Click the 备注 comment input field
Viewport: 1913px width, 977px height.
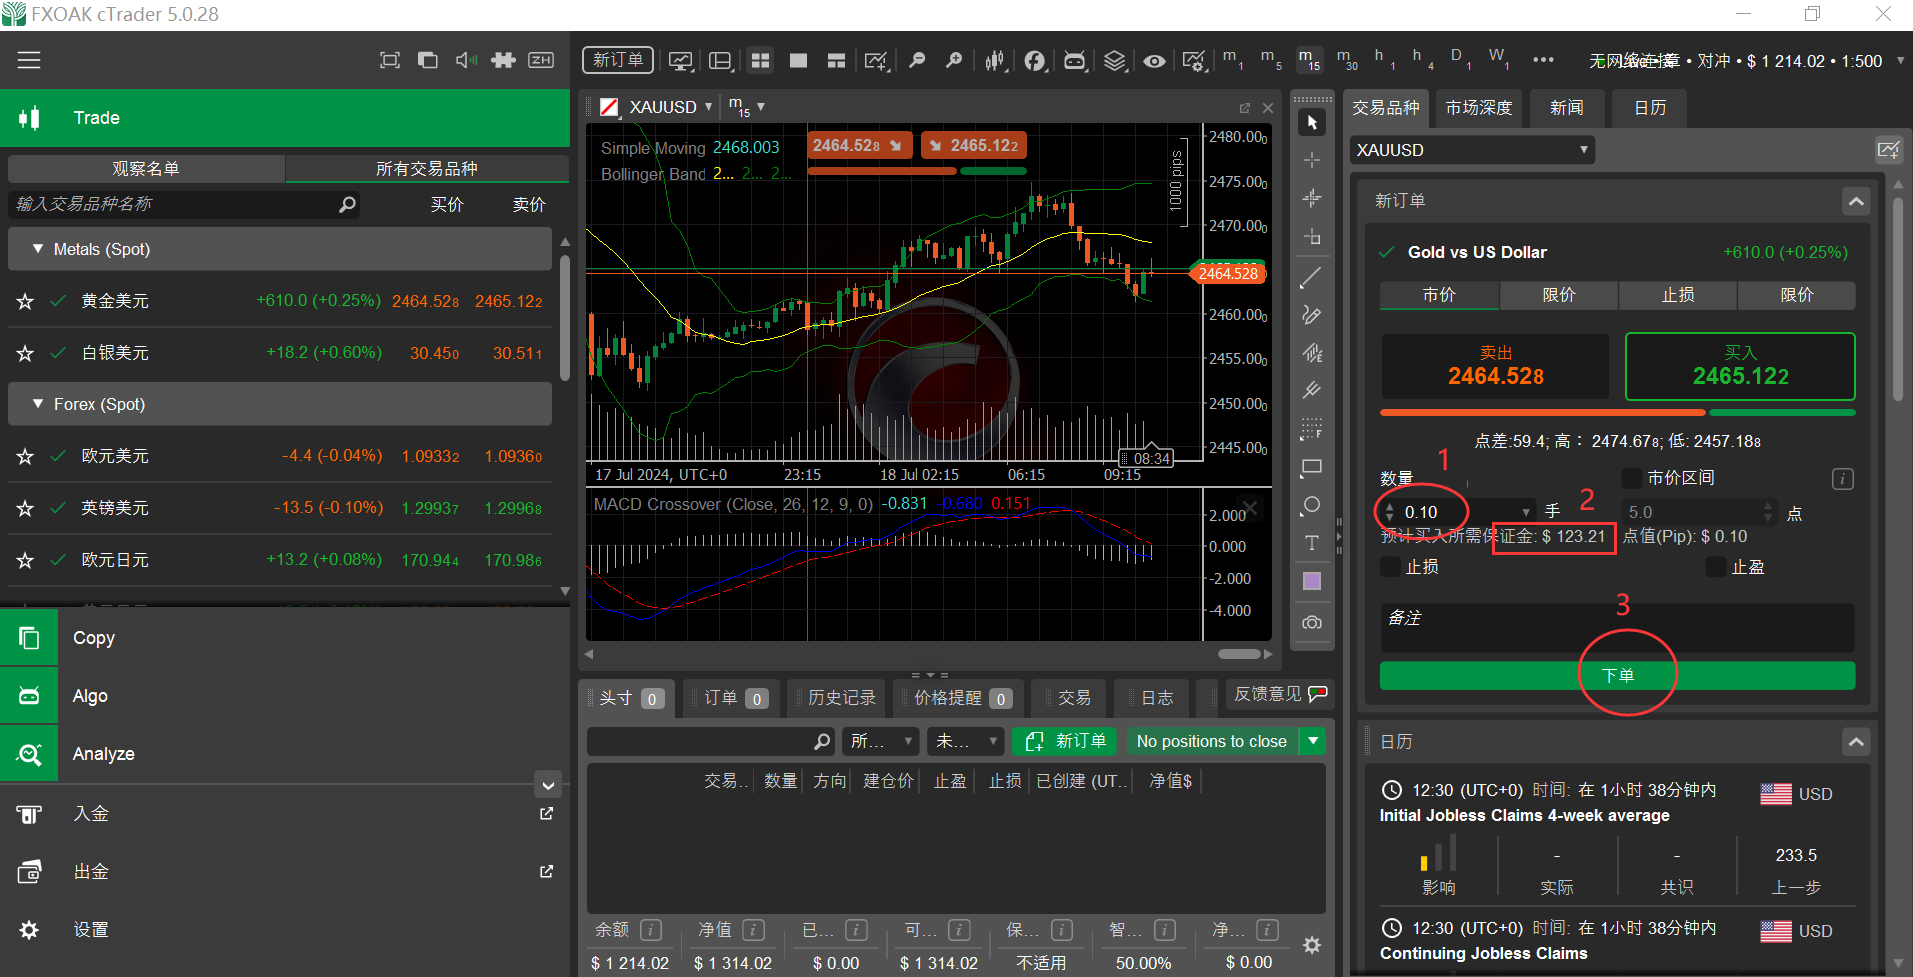click(1617, 628)
